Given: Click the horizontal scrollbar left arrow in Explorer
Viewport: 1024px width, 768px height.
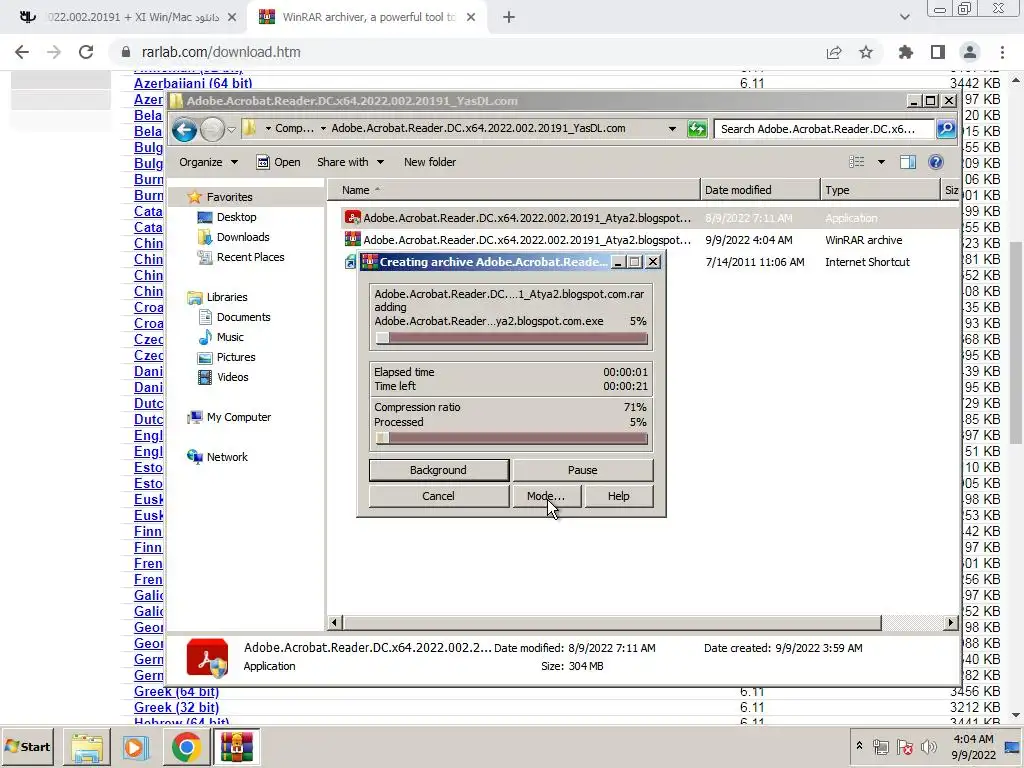Looking at the screenshot, I should pyautogui.click(x=334, y=623).
